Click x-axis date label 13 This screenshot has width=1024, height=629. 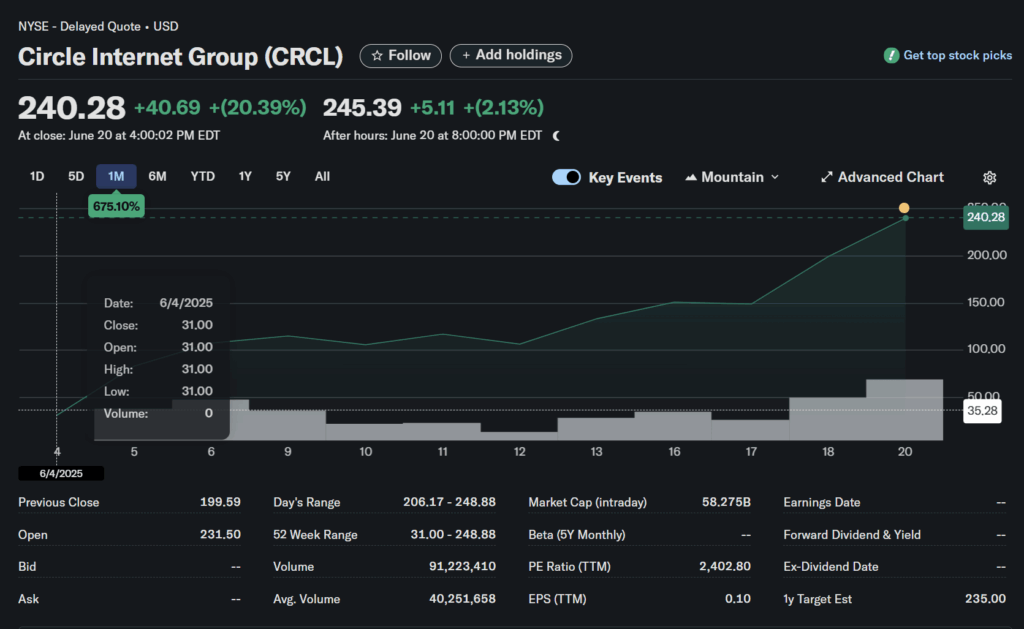[x=596, y=451]
